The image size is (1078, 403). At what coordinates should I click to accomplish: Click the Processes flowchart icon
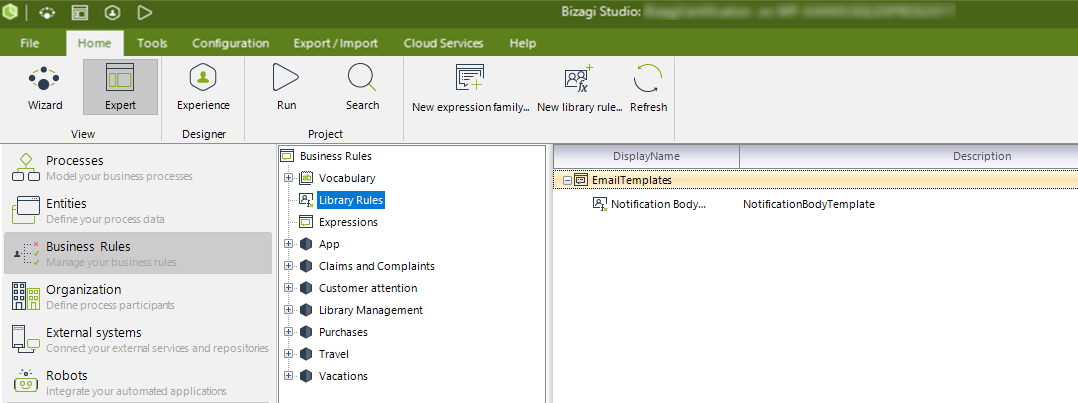tap(26, 167)
